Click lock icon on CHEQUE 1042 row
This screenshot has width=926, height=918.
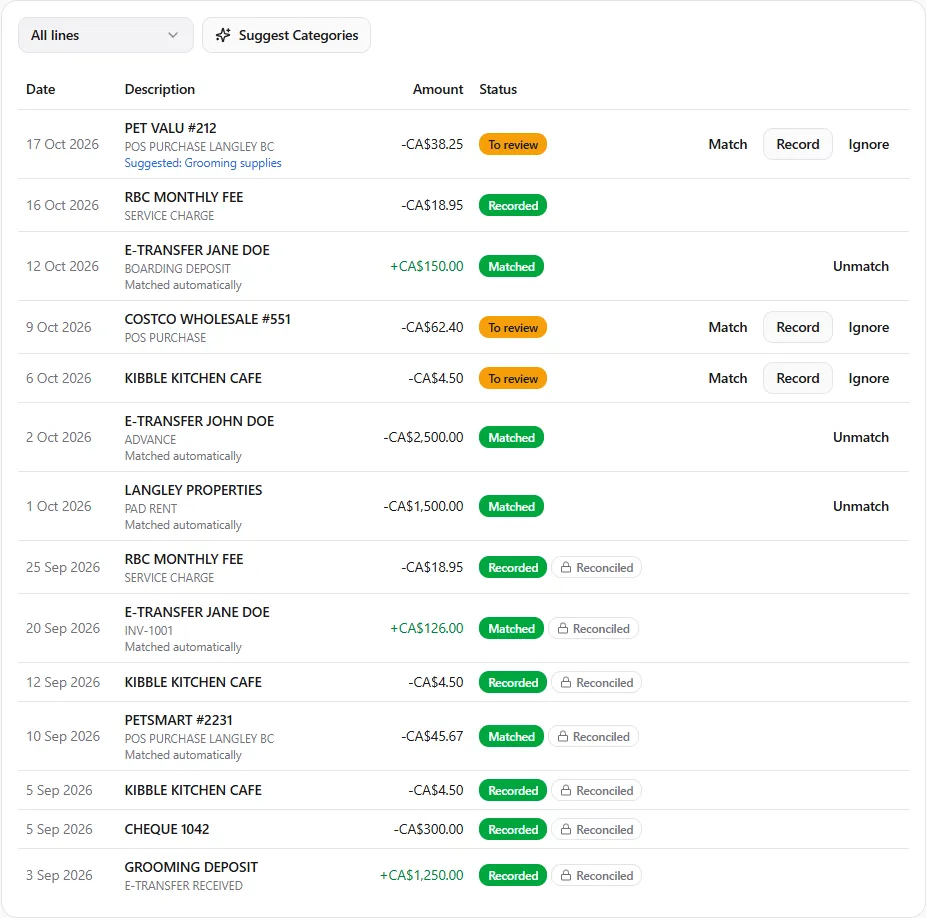click(566, 829)
